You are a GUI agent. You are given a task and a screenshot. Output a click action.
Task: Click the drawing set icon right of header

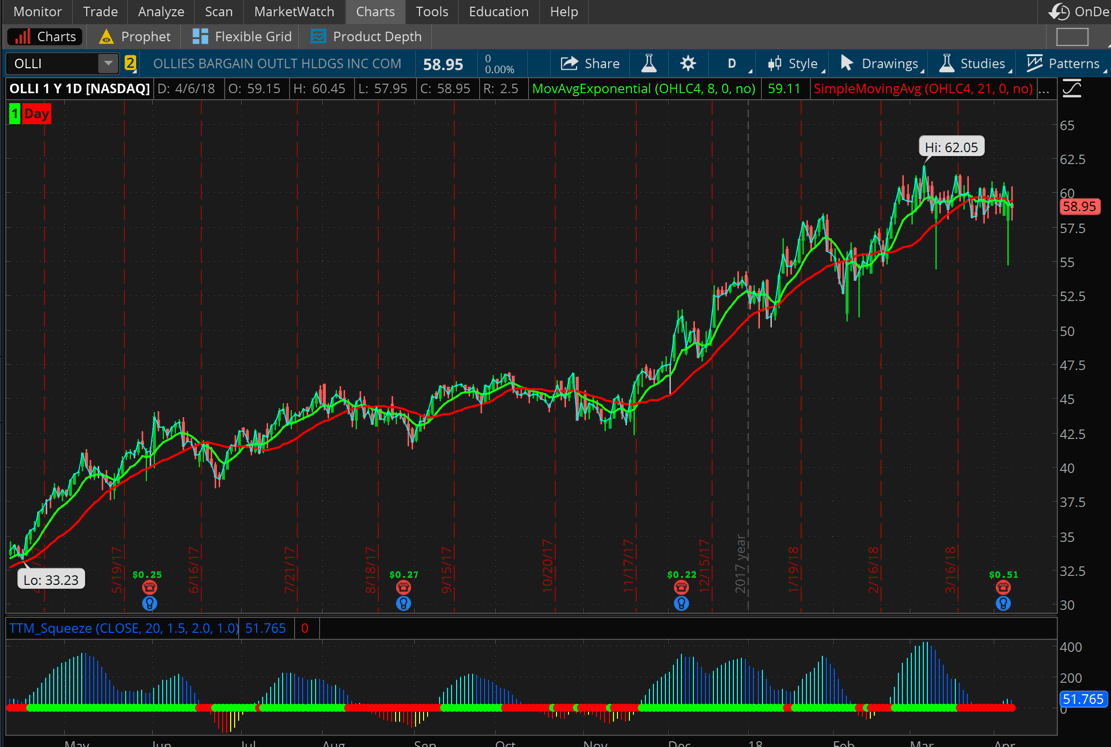coord(1072,89)
